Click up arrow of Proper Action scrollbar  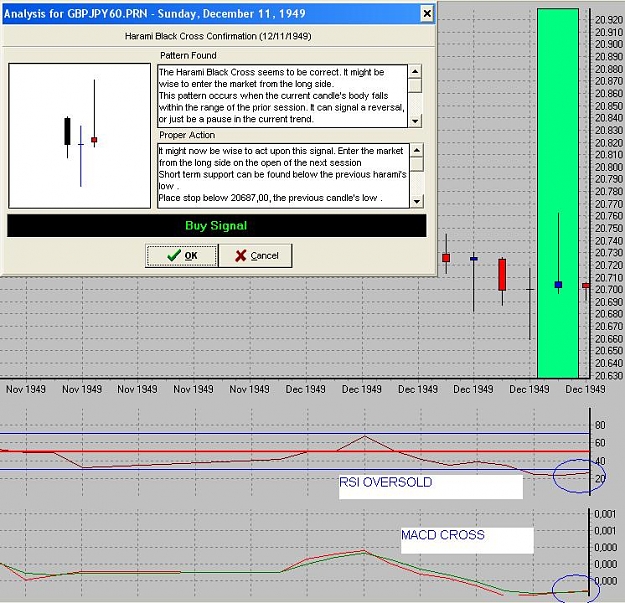click(x=417, y=150)
